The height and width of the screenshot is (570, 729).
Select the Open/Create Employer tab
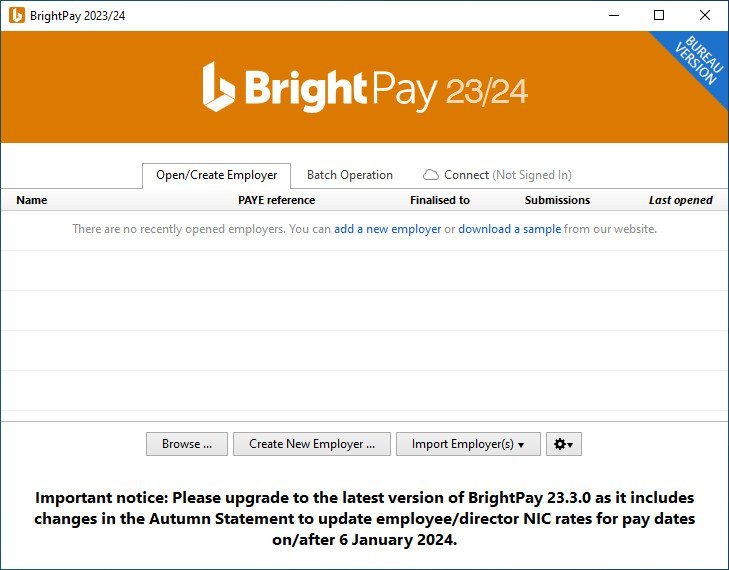tap(217, 175)
